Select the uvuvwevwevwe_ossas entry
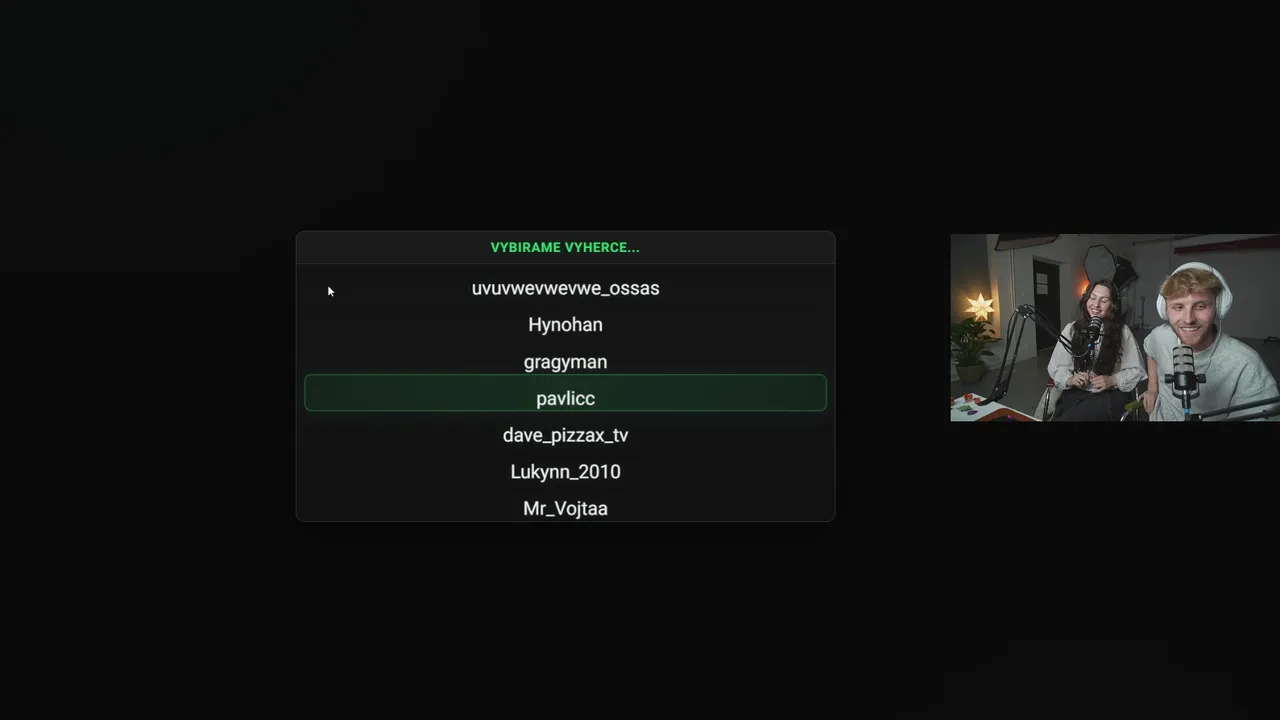This screenshot has height=720, width=1280. [x=565, y=288]
